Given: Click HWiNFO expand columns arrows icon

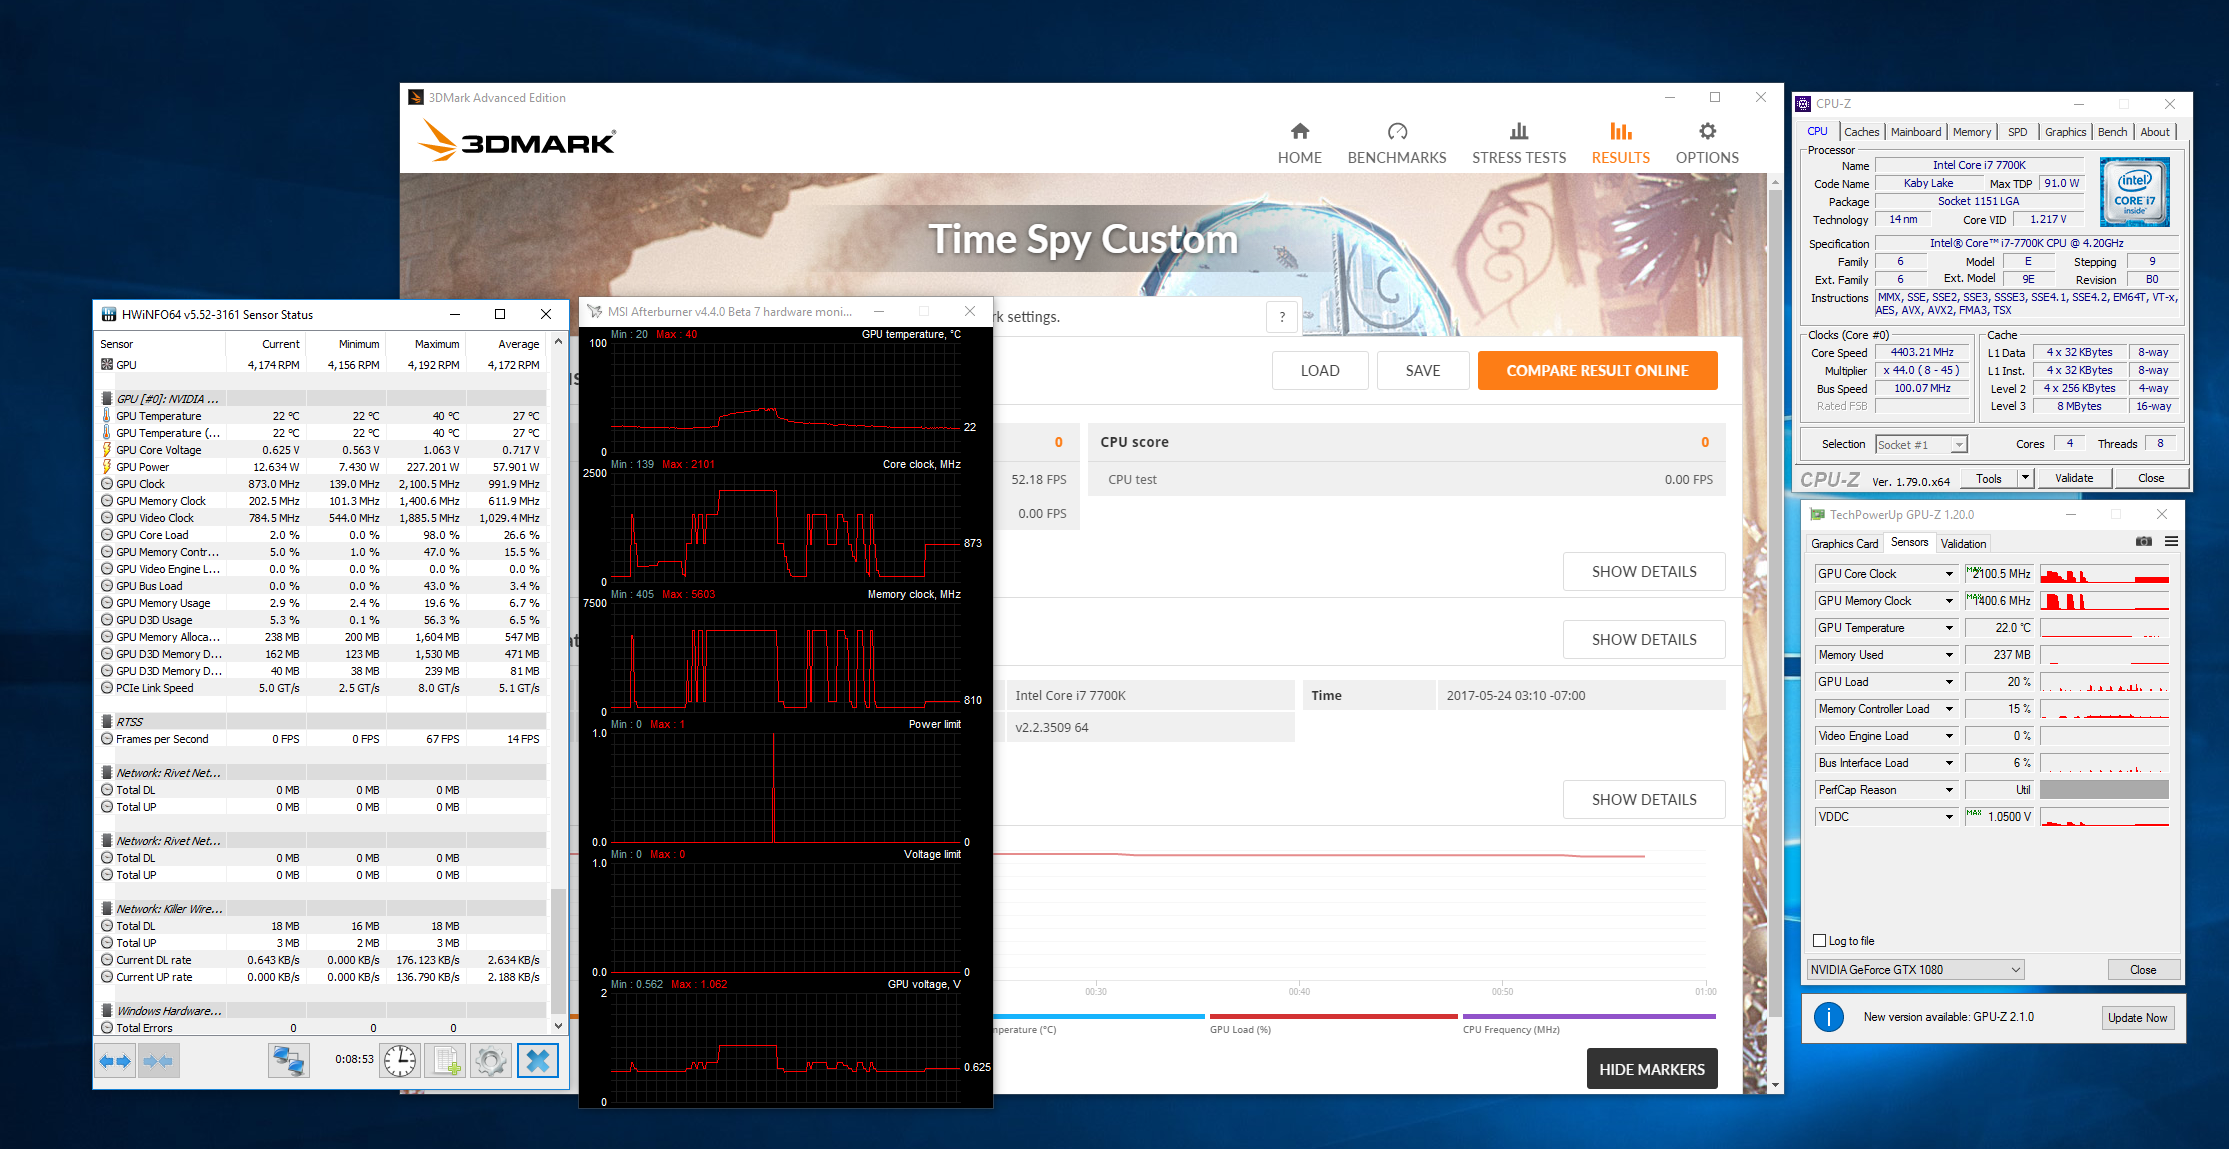Looking at the screenshot, I should (115, 1061).
